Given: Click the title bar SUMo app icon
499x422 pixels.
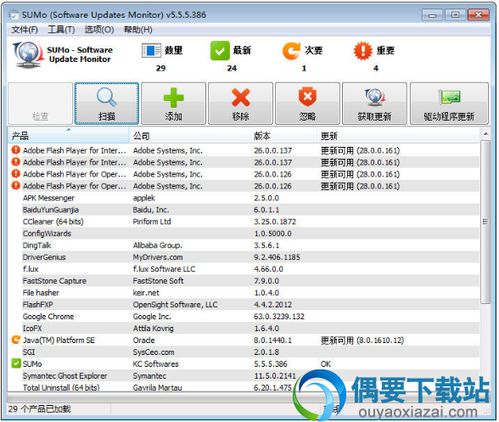Looking at the screenshot, I should (14, 15).
